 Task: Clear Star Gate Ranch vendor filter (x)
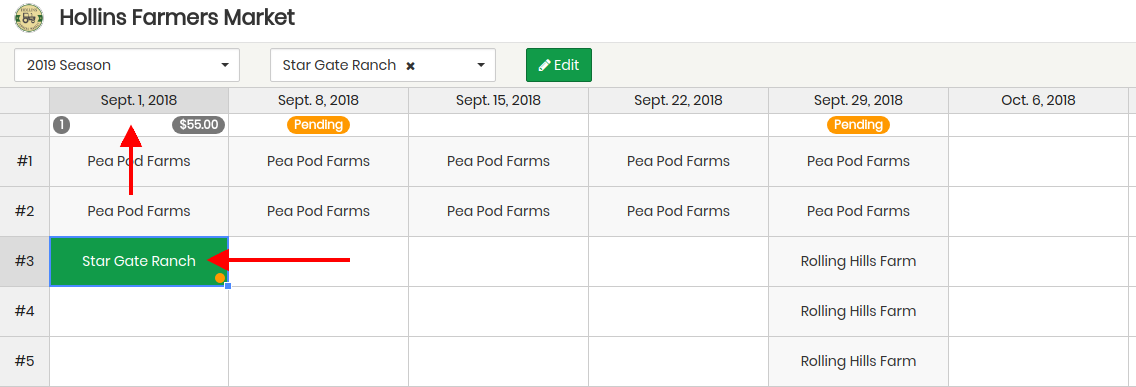[x=410, y=66]
